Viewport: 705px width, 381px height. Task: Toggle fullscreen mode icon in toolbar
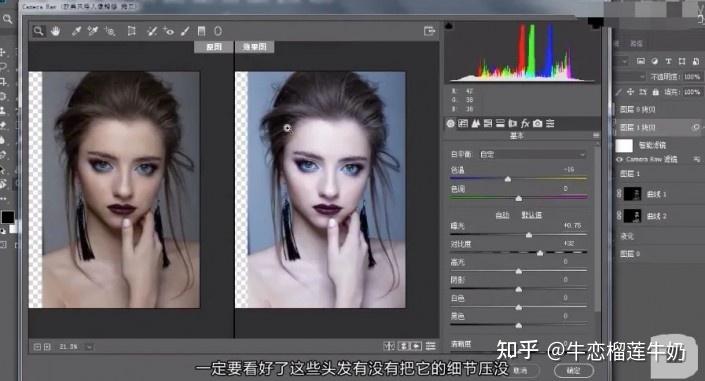429,31
